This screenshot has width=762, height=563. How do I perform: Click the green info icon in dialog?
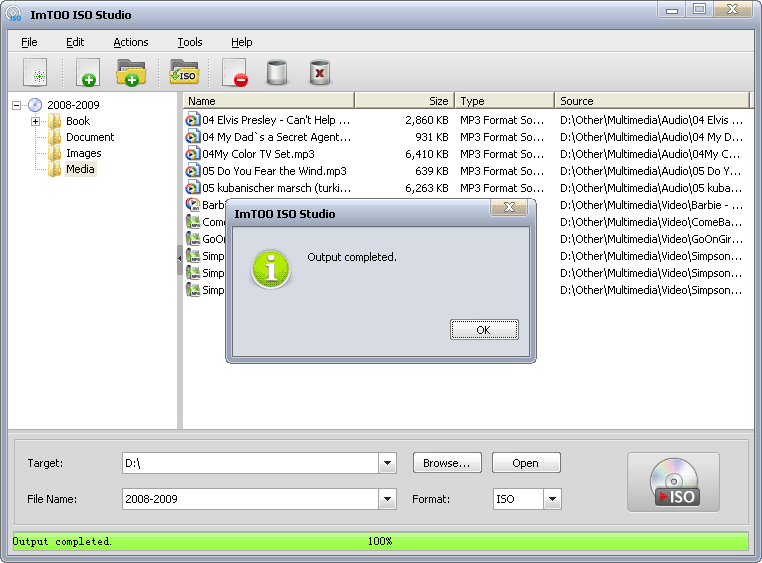pos(271,270)
